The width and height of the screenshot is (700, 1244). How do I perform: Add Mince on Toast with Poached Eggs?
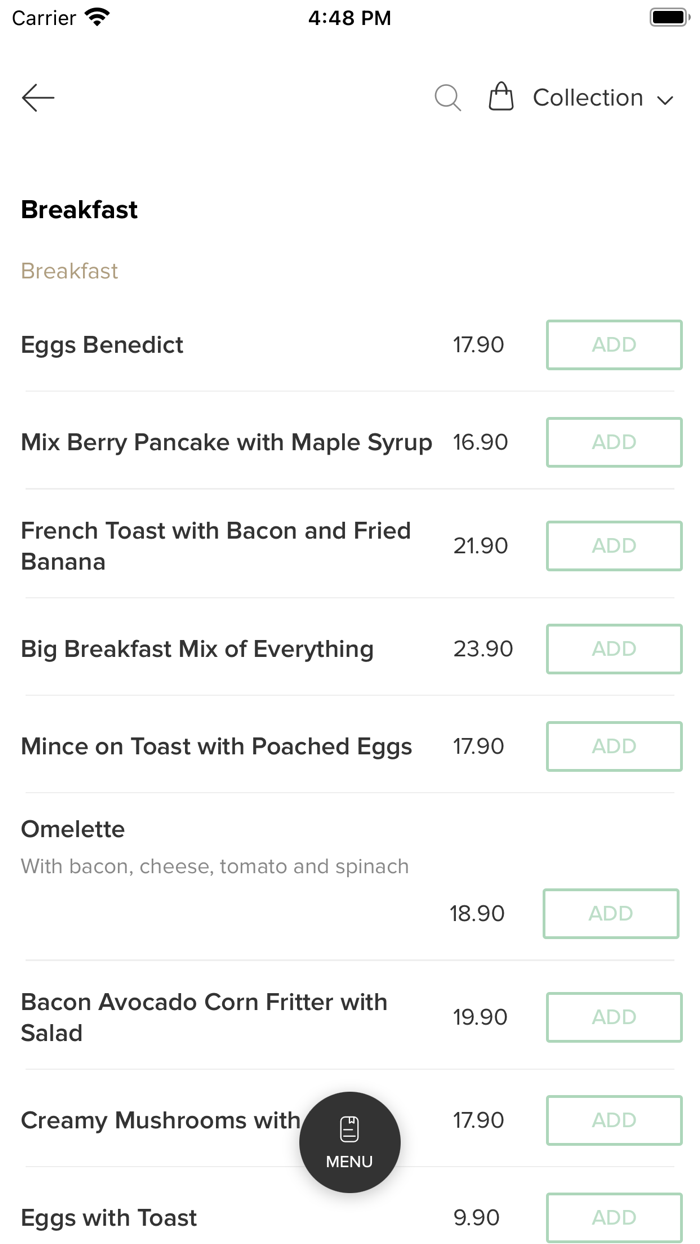pyautogui.click(x=614, y=746)
